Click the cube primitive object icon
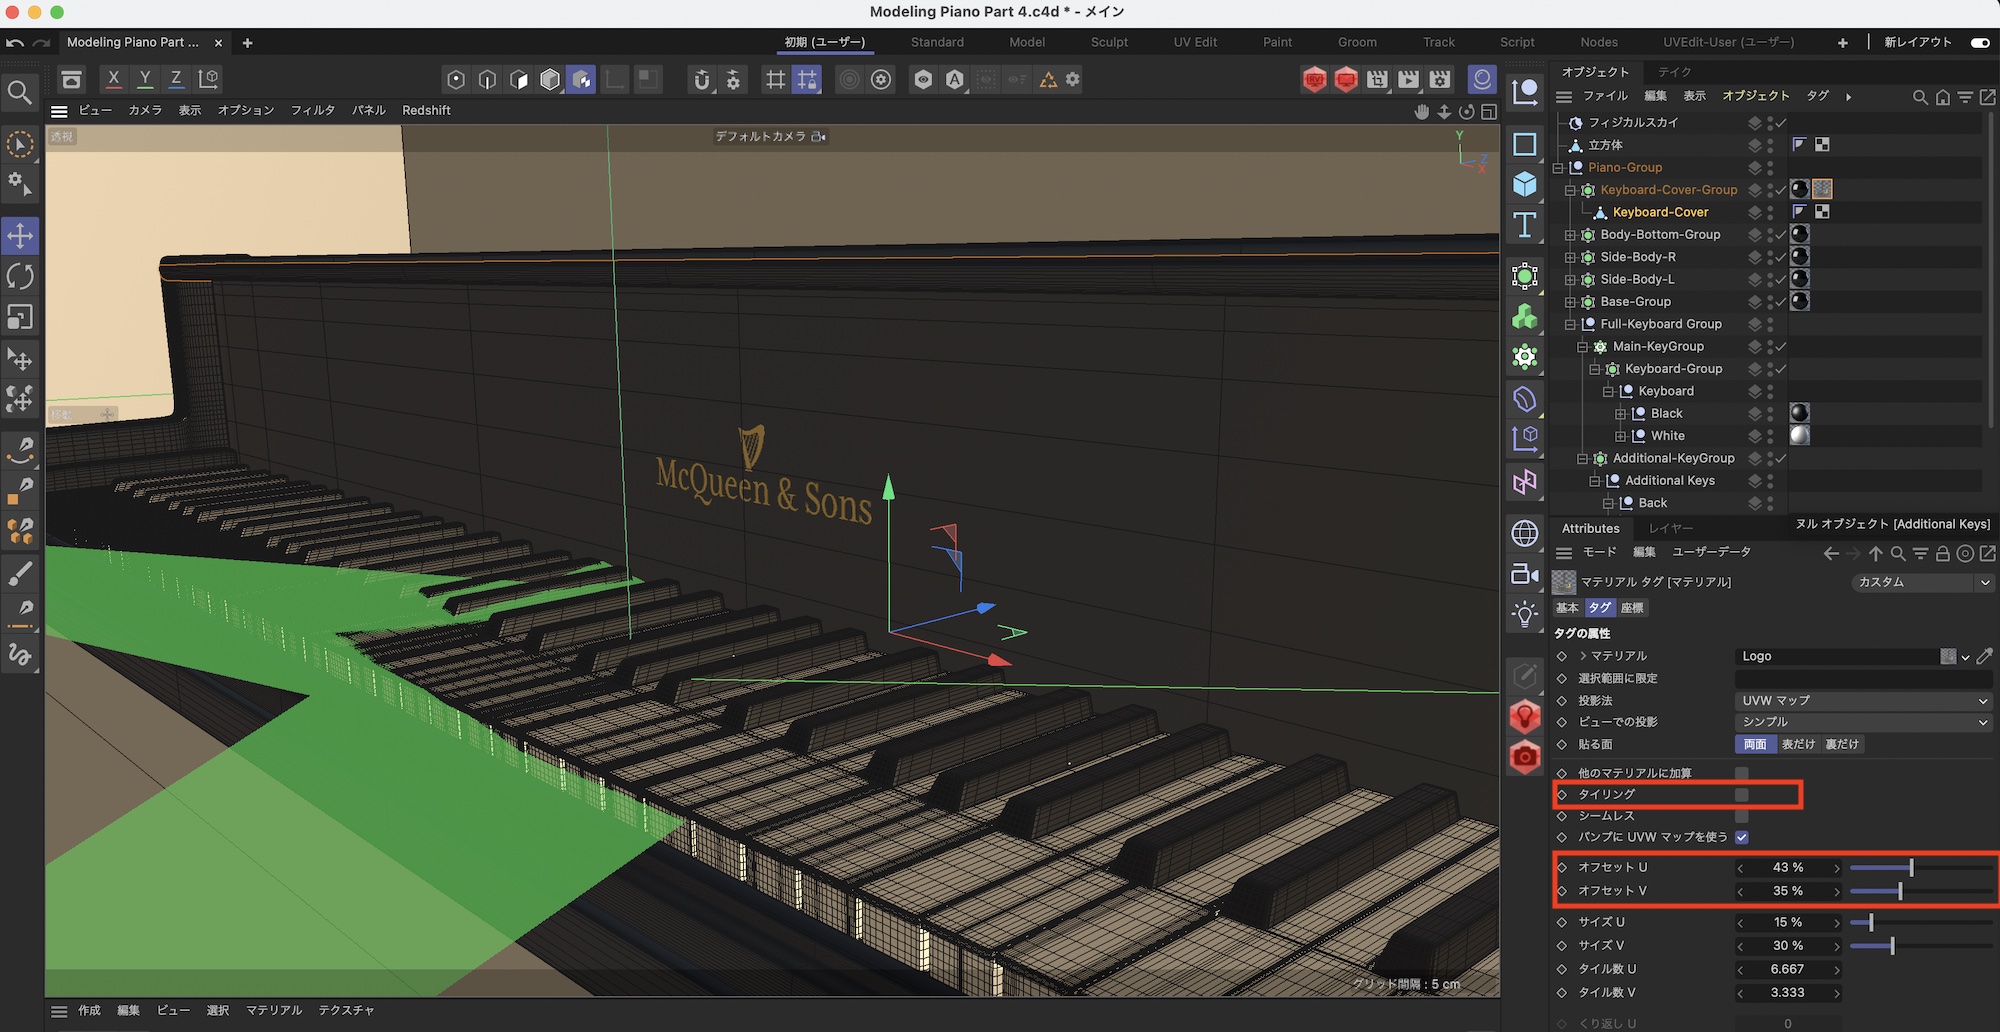Screen dimensions: 2000x1032 (x=1524, y=184)
